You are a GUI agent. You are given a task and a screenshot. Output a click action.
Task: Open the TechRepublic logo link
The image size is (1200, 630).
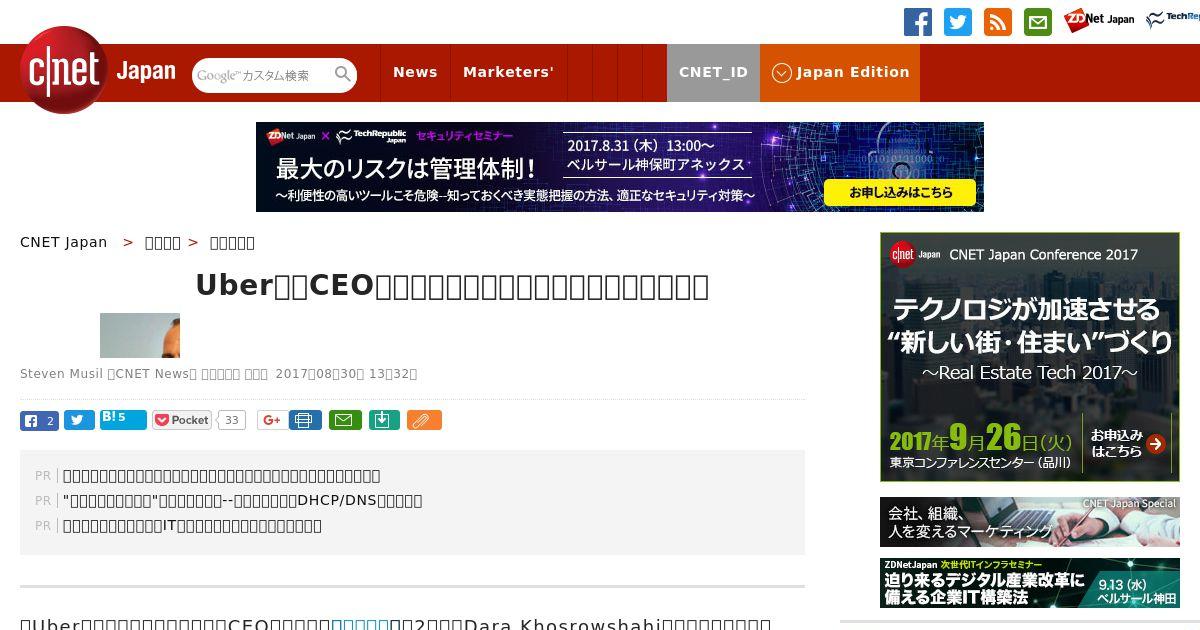click(1173, 20)
